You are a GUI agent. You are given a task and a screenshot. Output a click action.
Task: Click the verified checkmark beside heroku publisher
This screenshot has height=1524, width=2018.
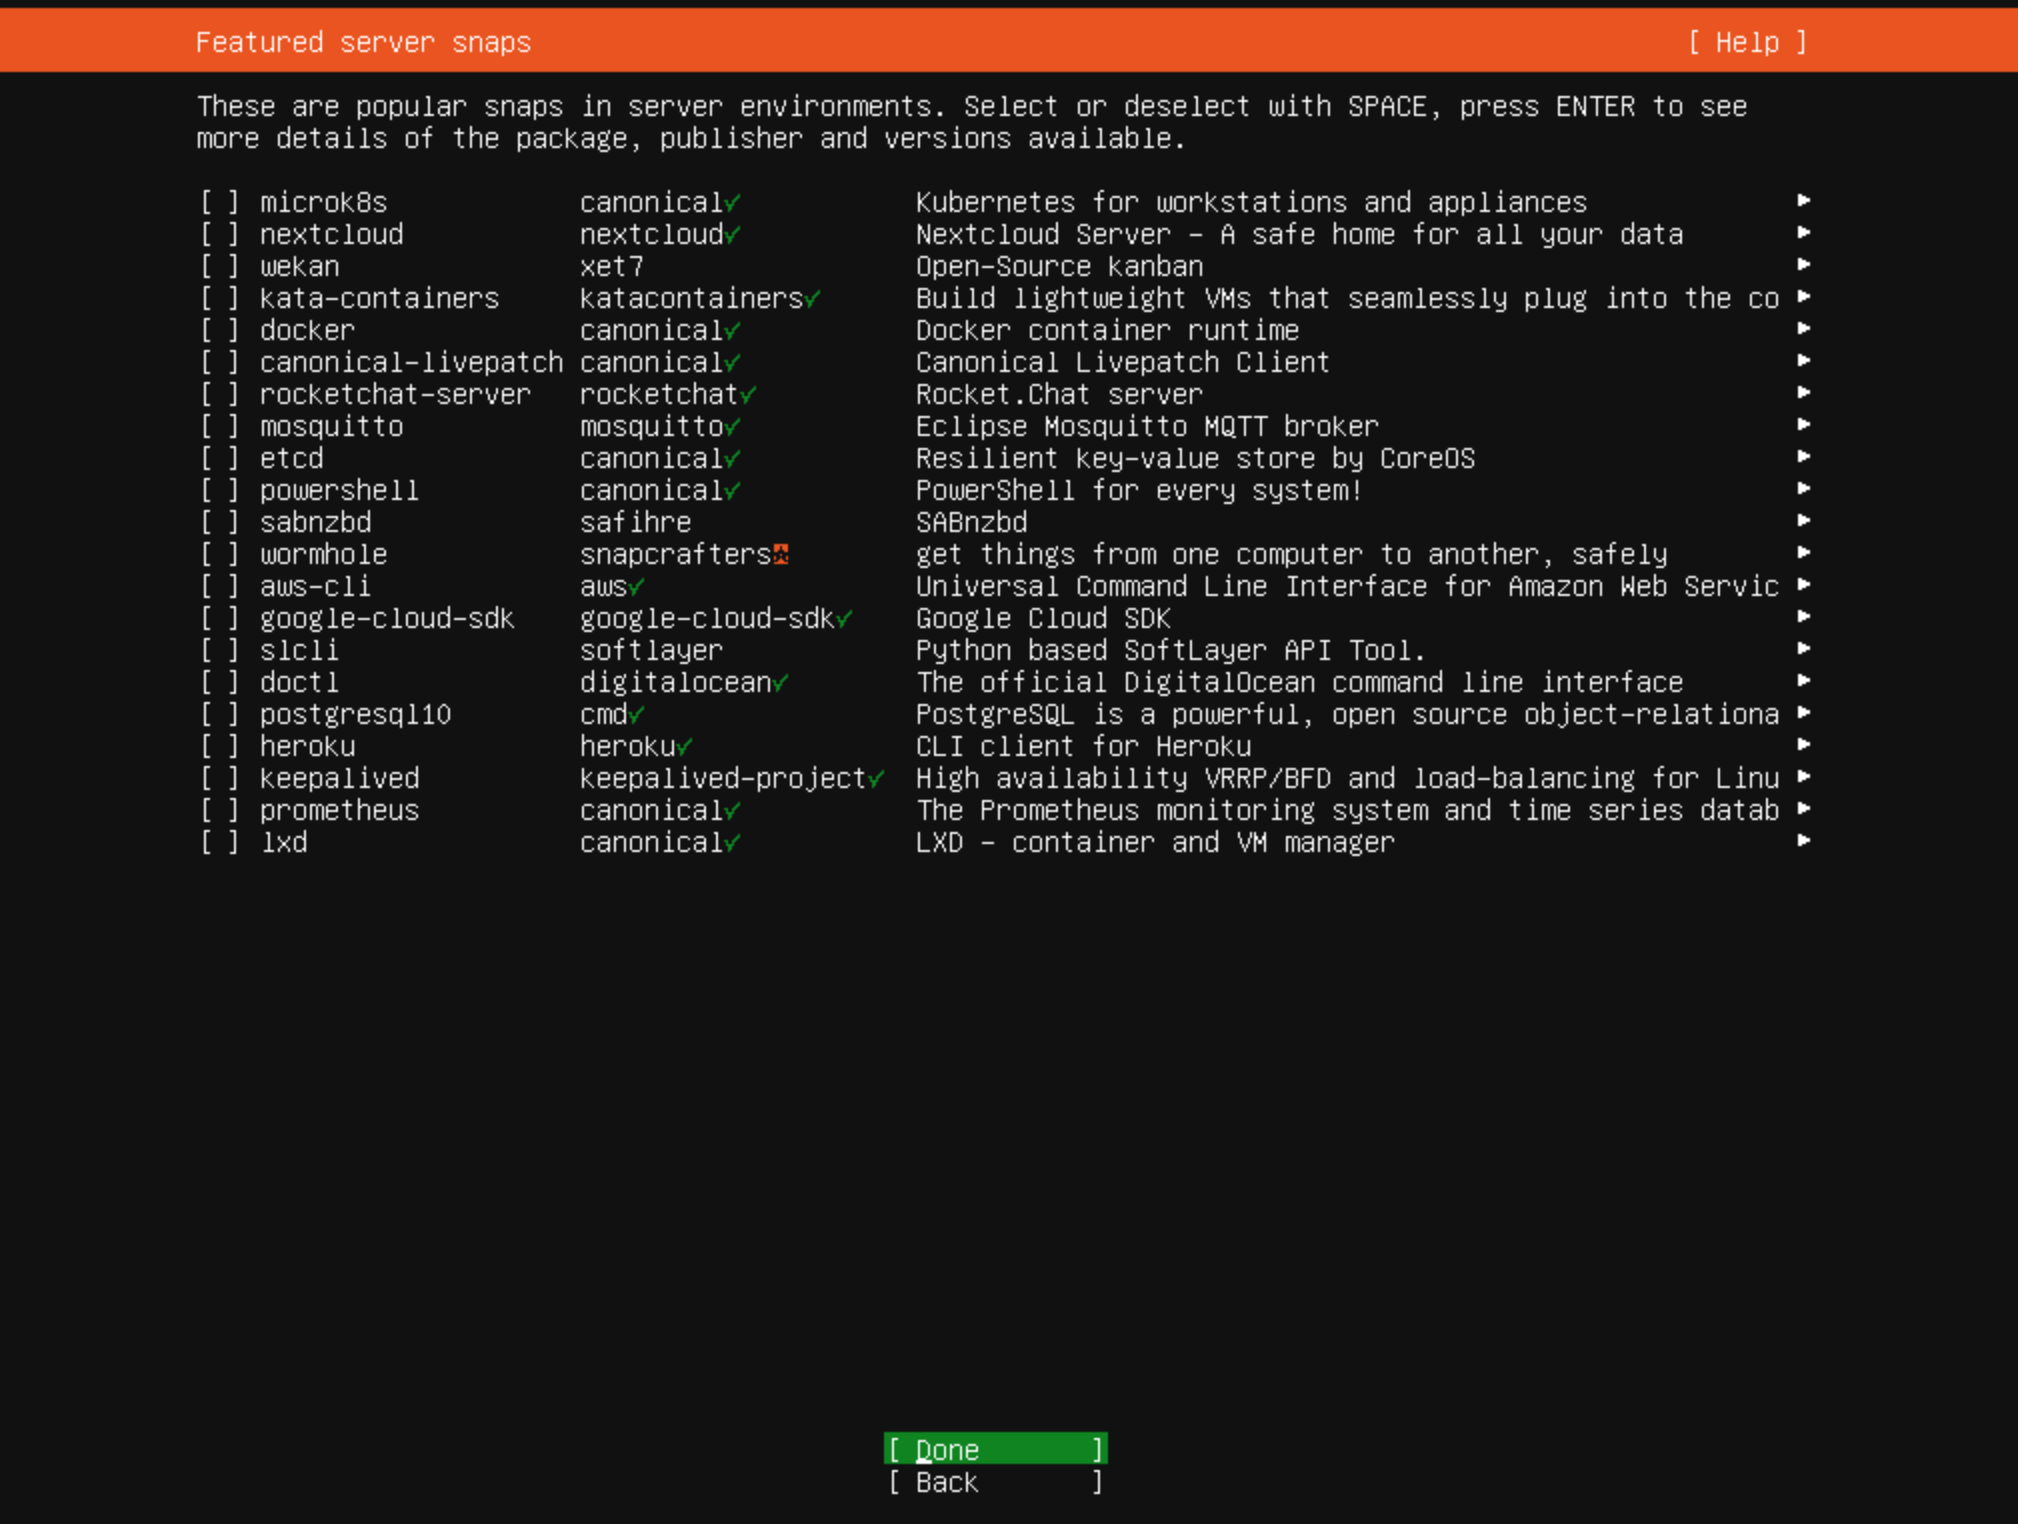[685, 747]
